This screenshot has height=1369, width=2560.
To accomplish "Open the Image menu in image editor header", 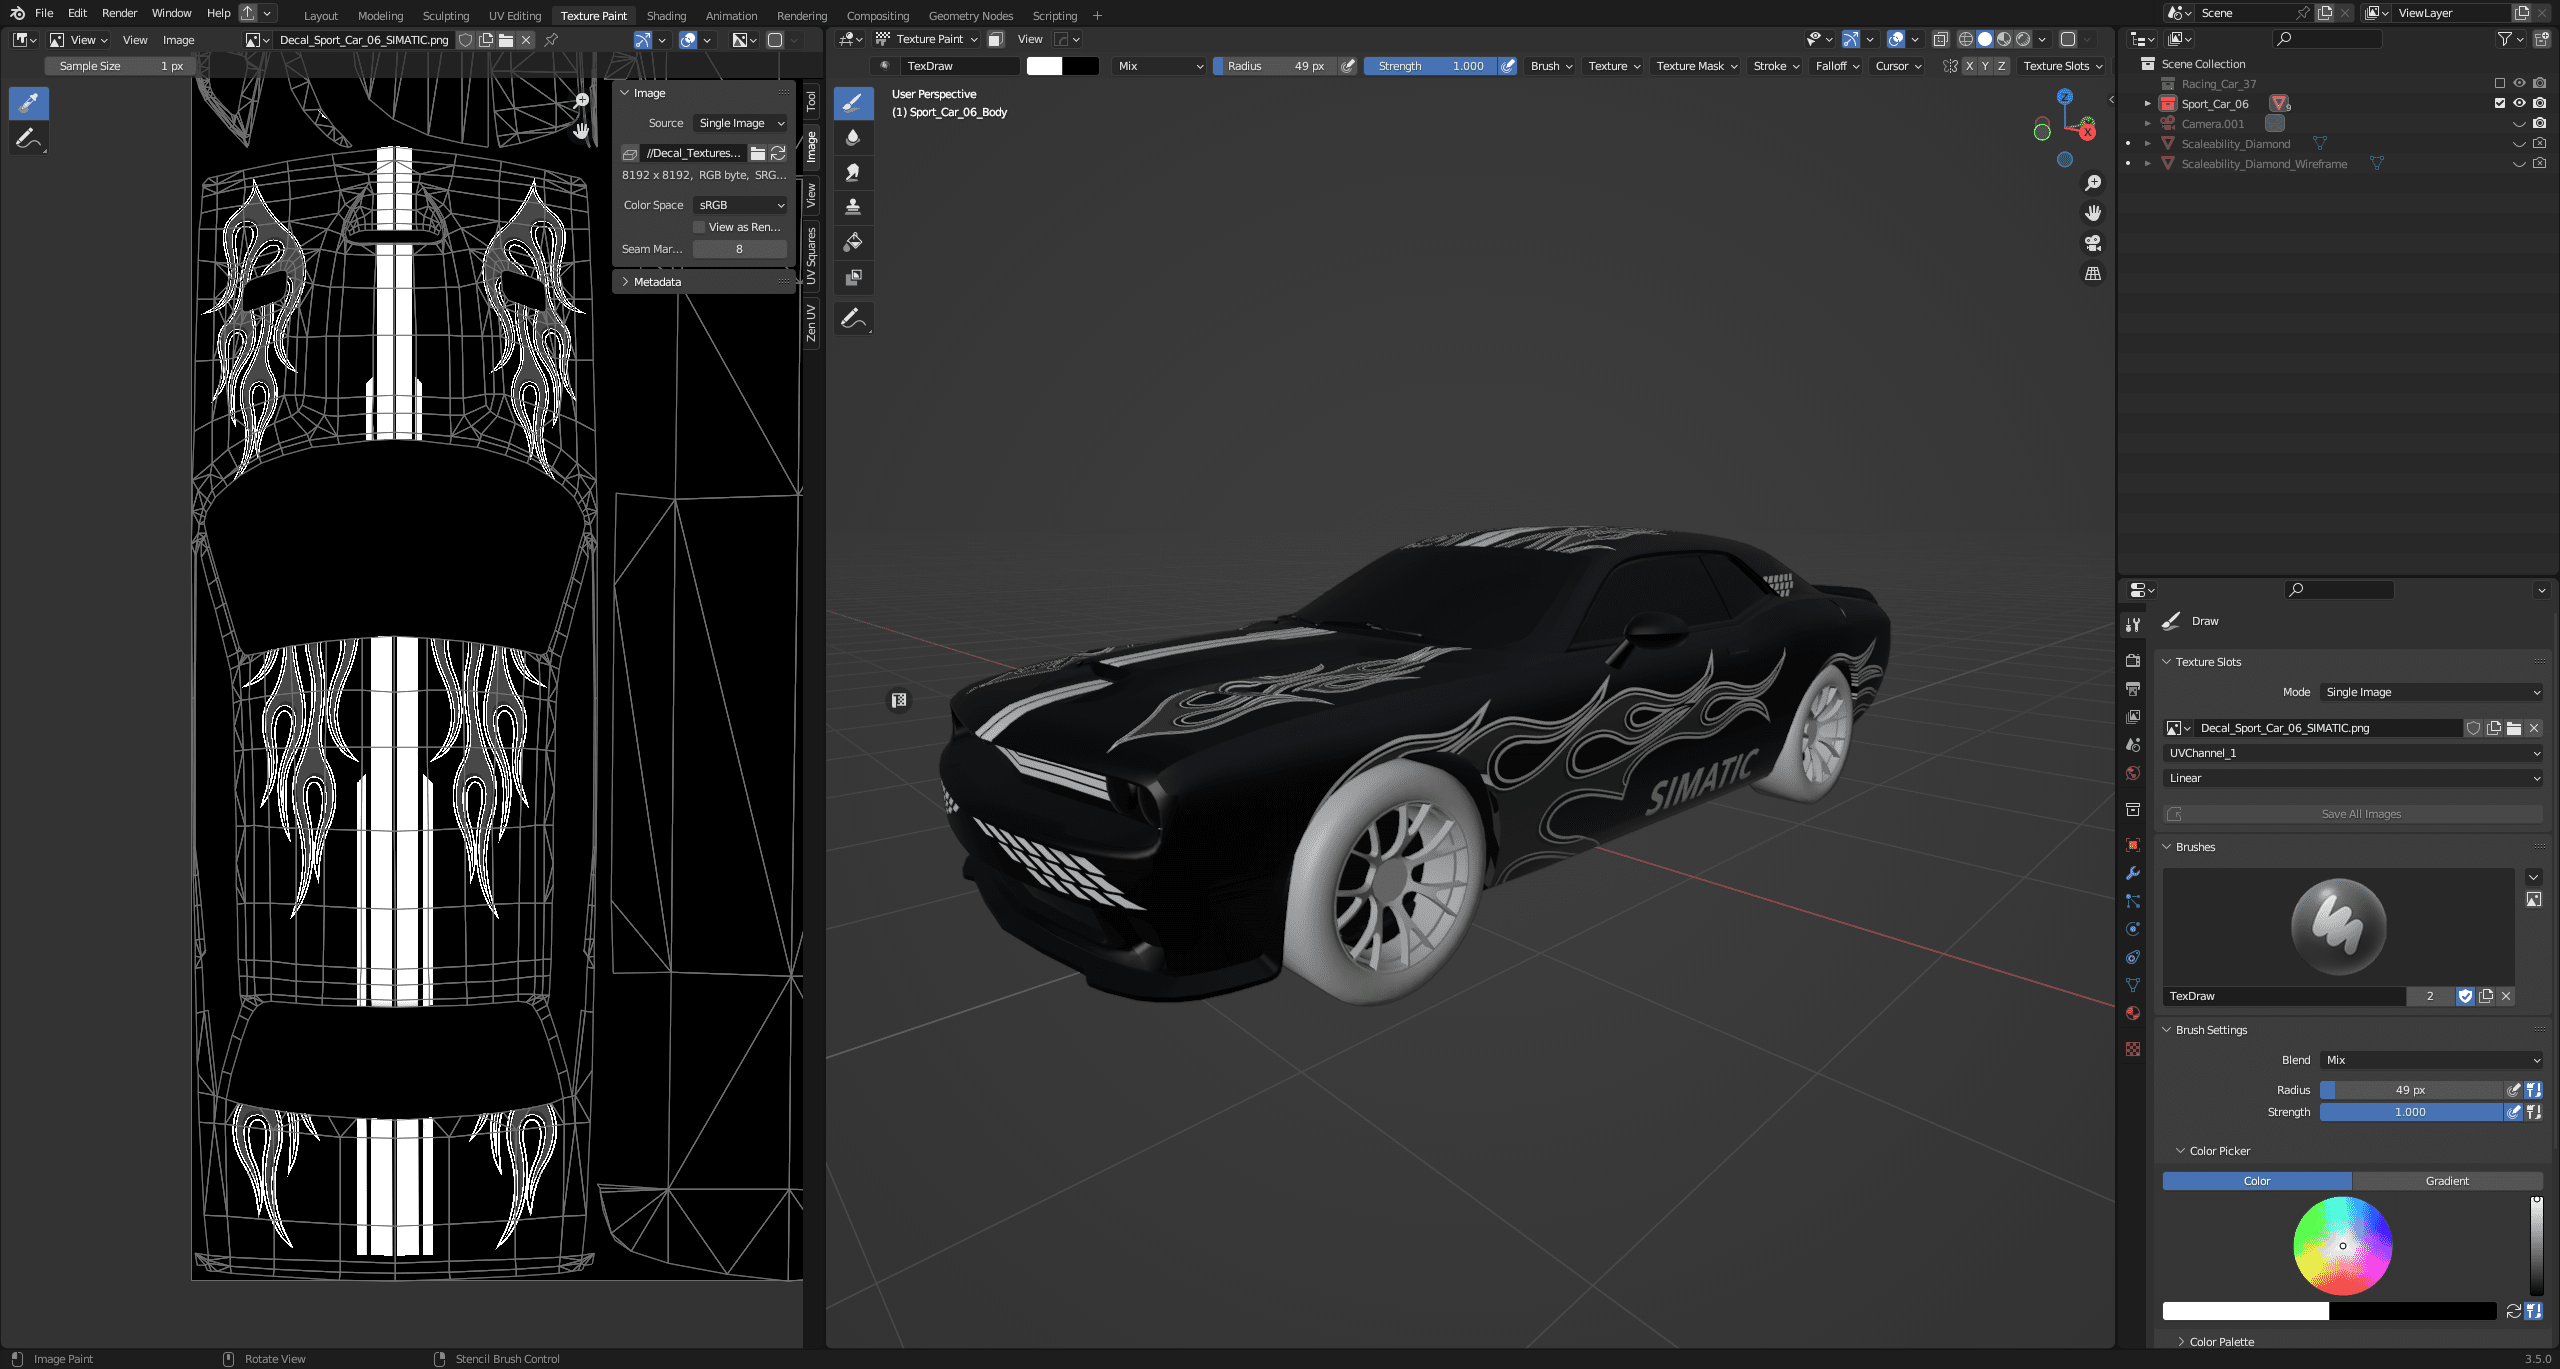I will tap(178, 40).
